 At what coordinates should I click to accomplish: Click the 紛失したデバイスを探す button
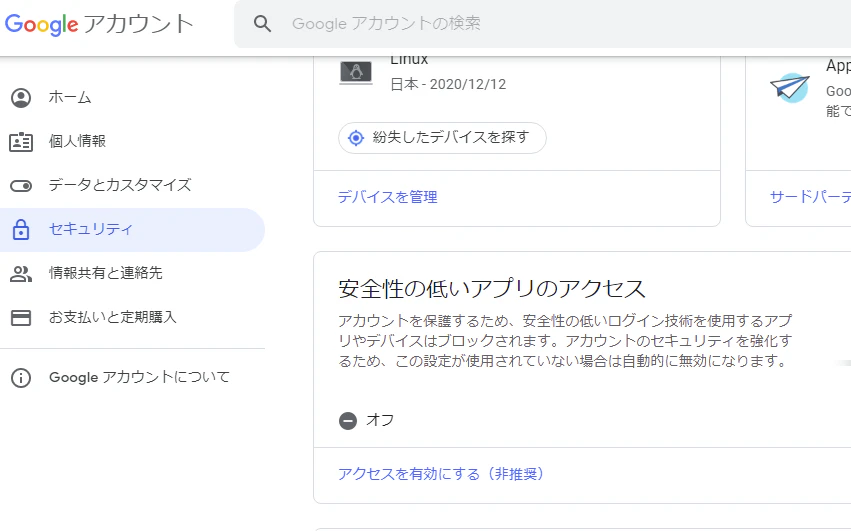point(442,138)
